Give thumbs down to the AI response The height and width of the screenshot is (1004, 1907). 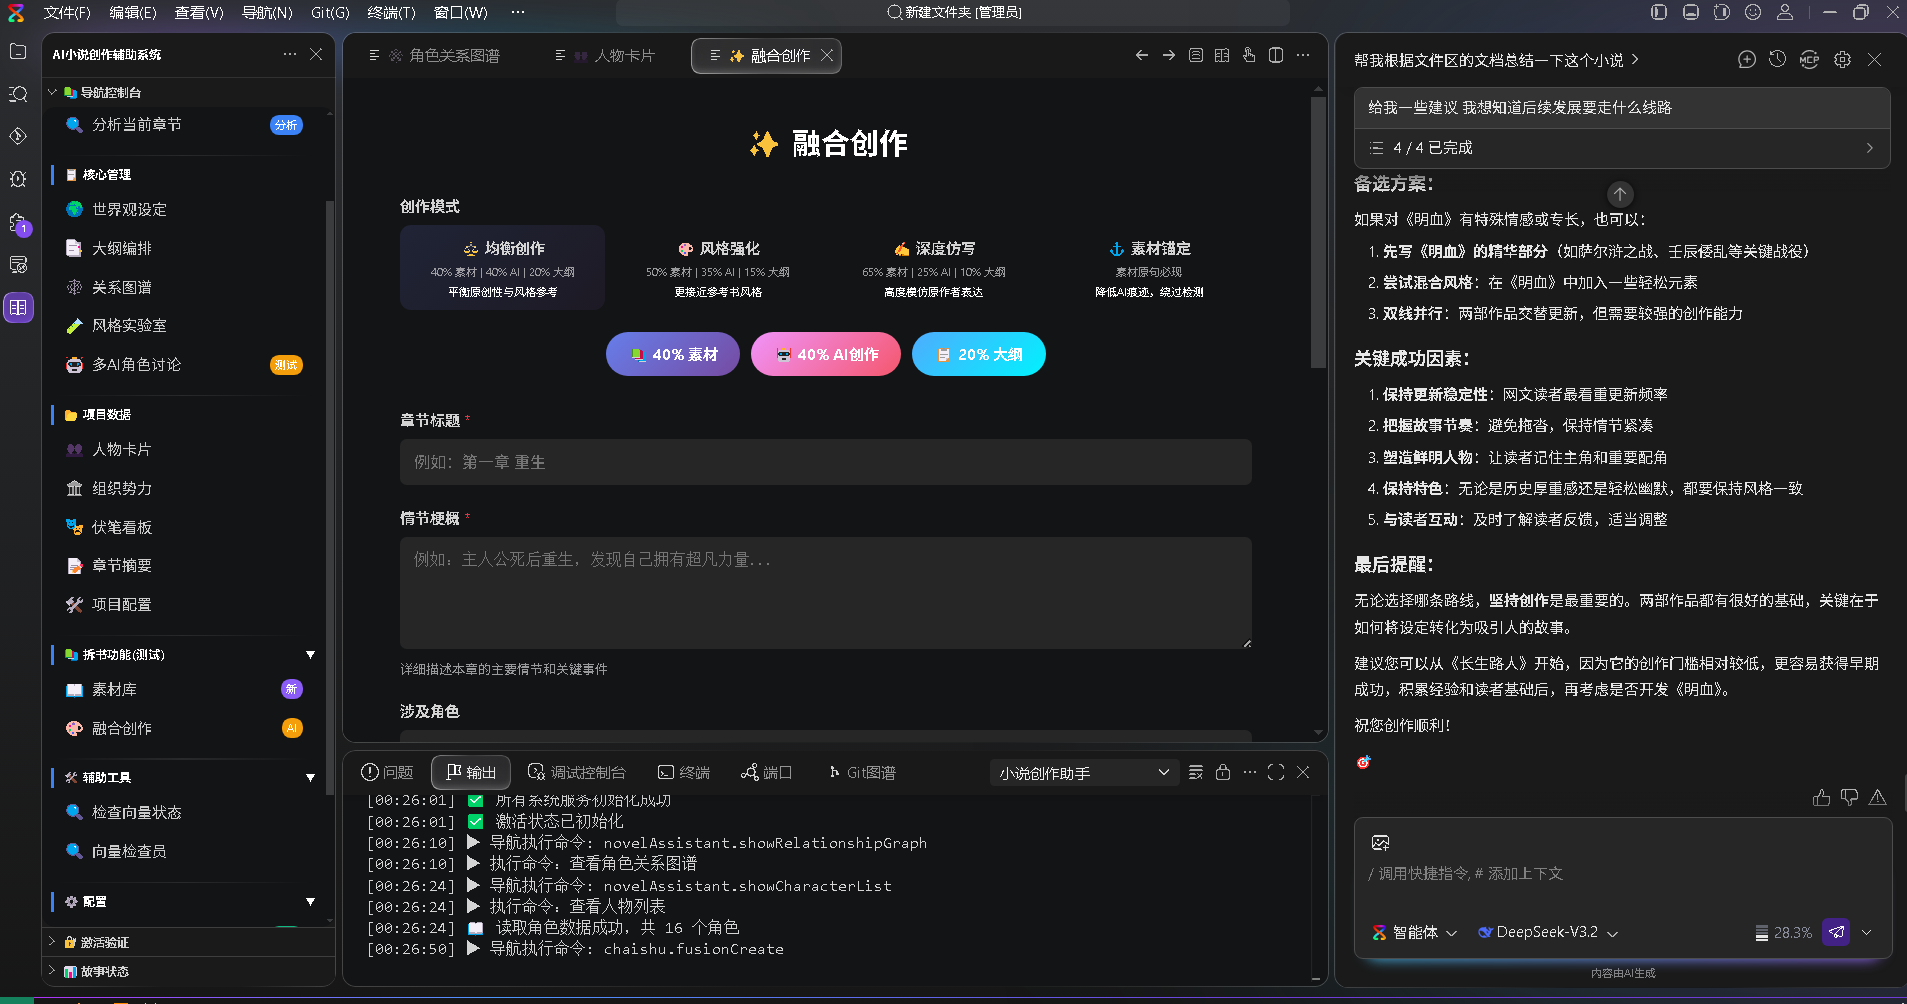[1849, 797]
